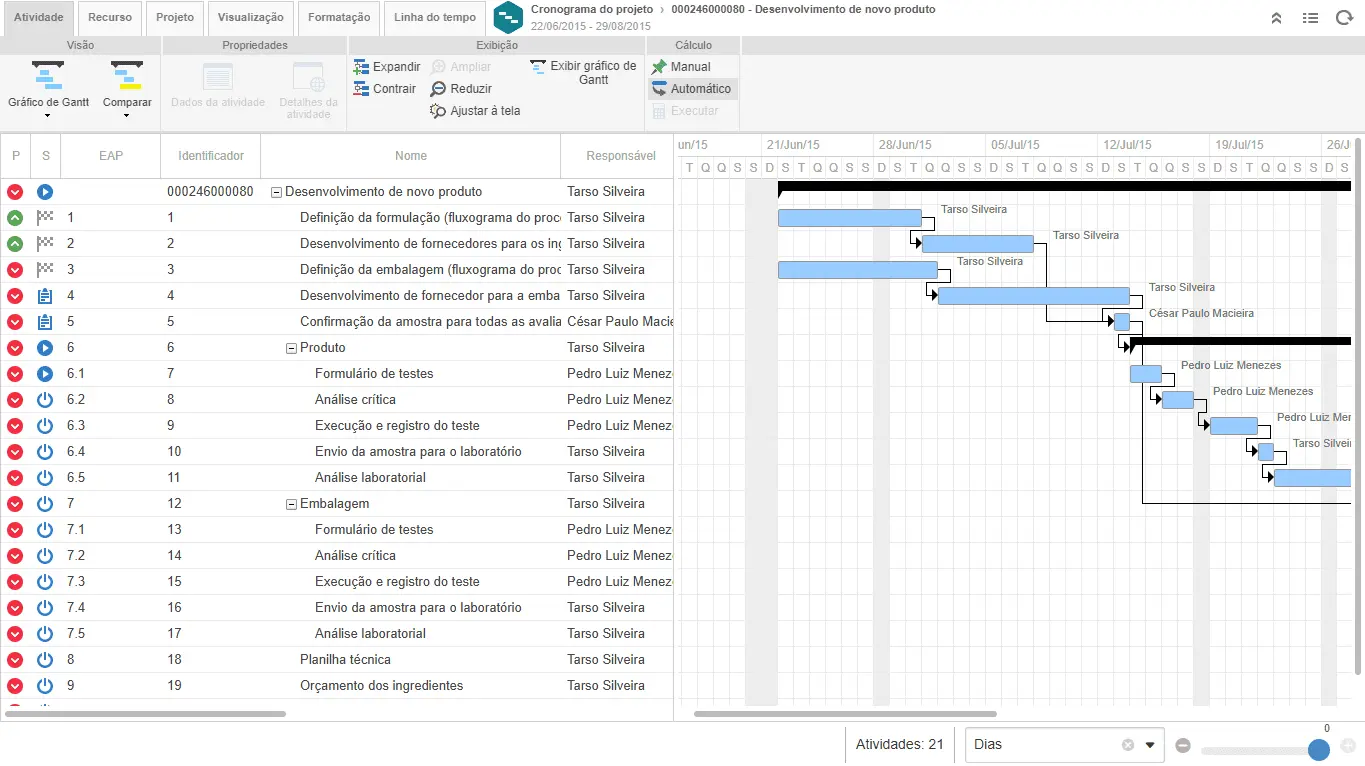
Task: Select Definição da formulação activity row
Action: click(x=337, y=218)
